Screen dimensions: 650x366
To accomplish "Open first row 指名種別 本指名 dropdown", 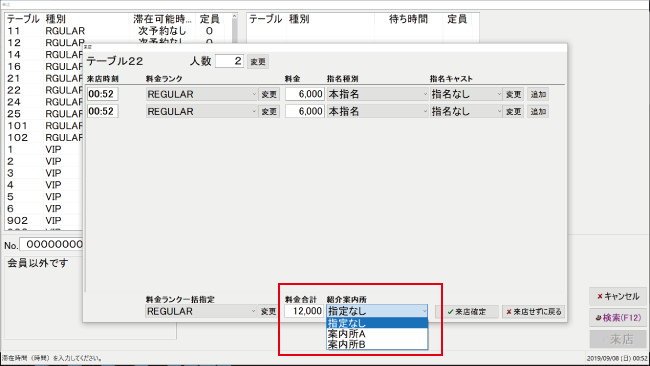I will coord(377,94).
